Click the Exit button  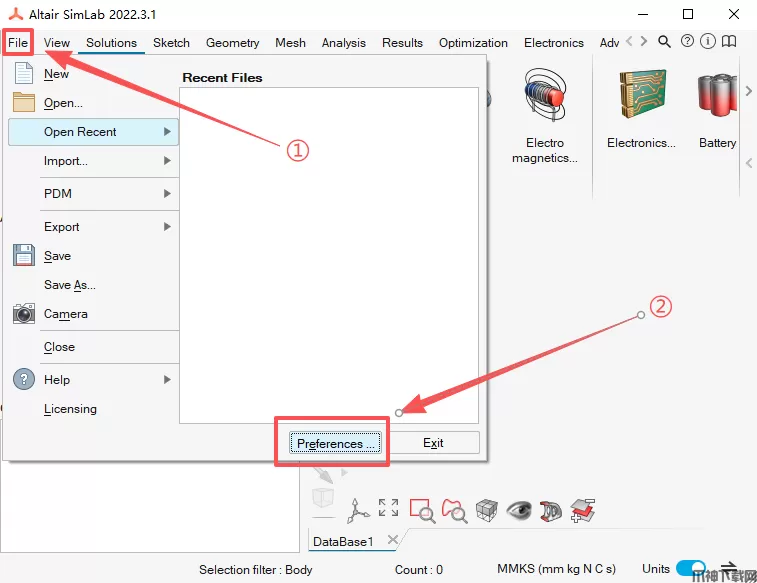click(x=433, y=443)
